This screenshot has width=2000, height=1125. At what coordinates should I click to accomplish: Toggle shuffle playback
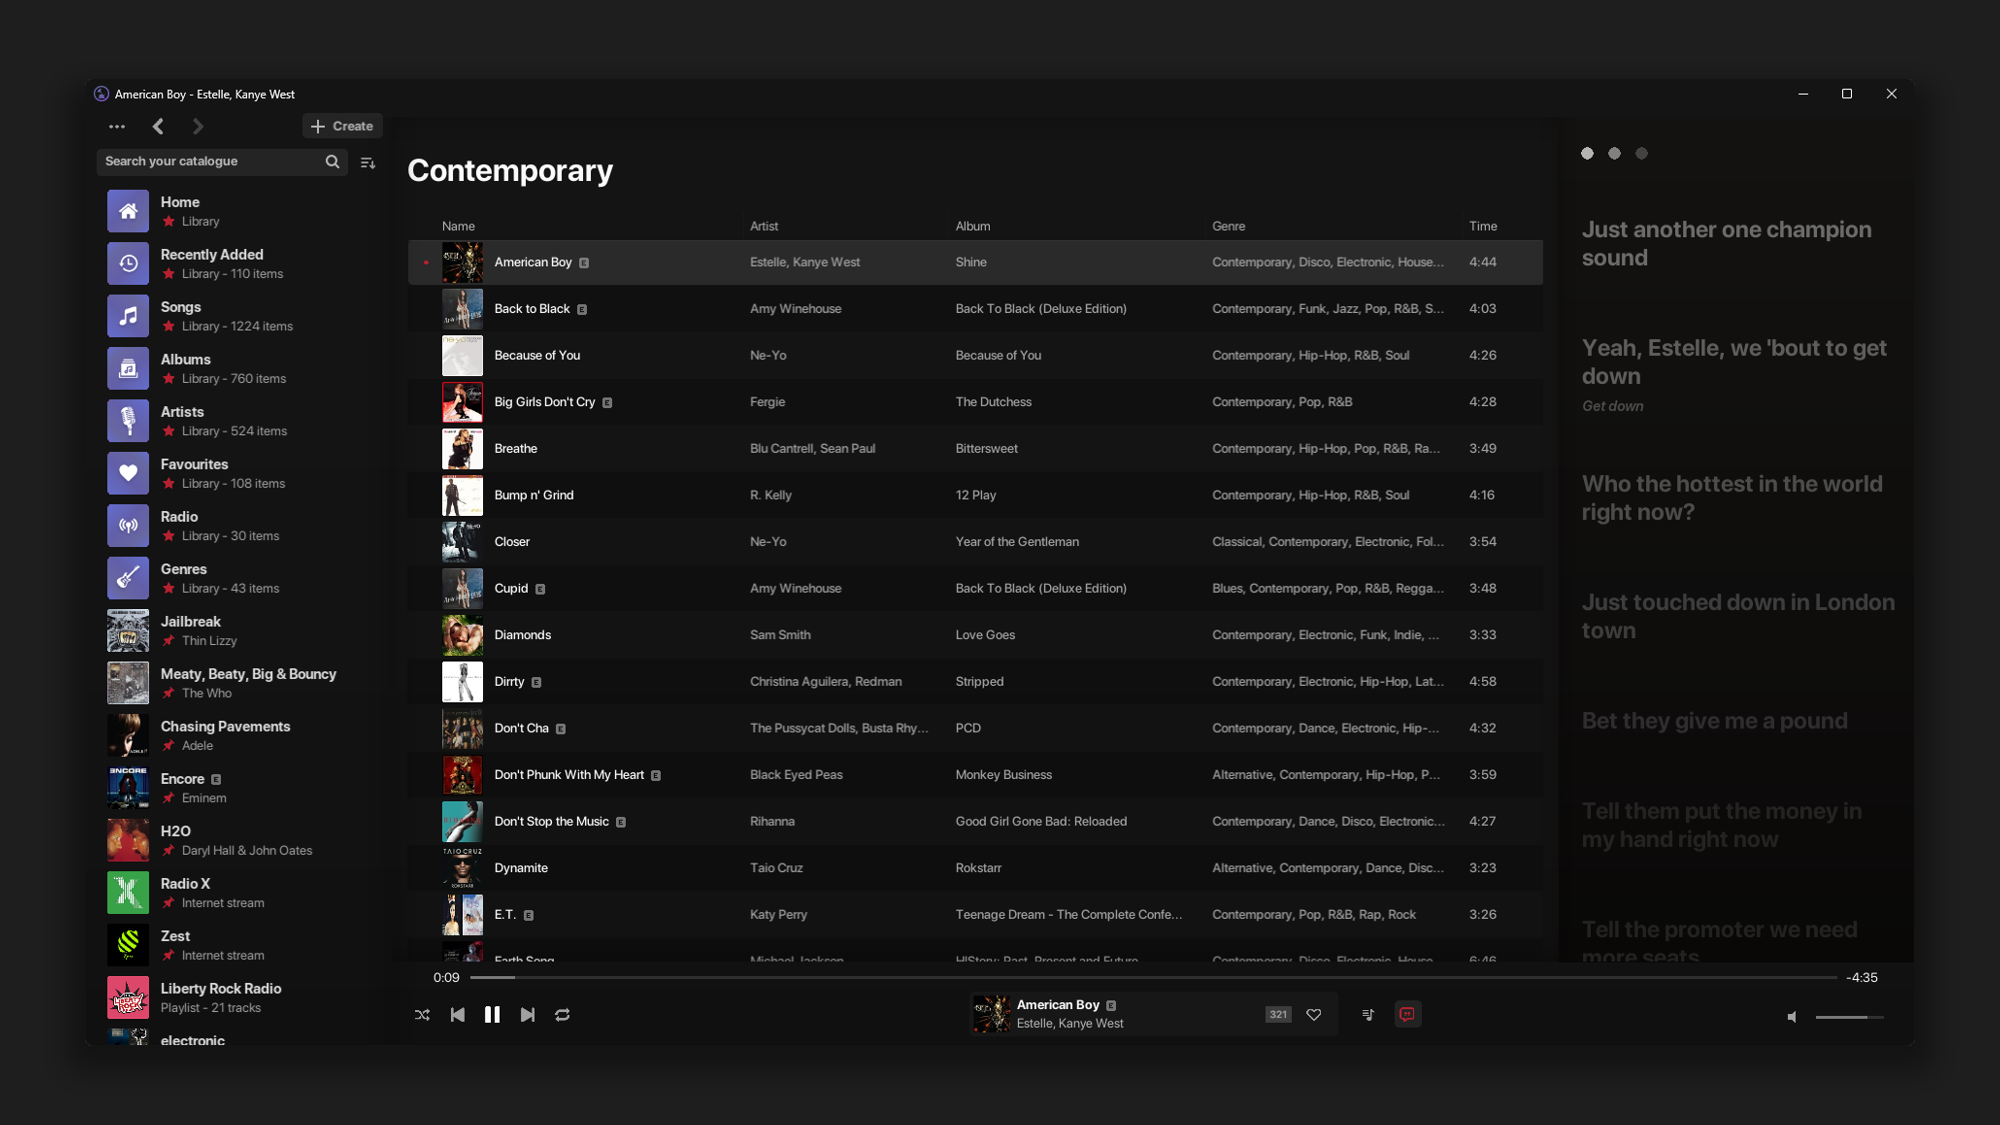(x=422, y=1015)
